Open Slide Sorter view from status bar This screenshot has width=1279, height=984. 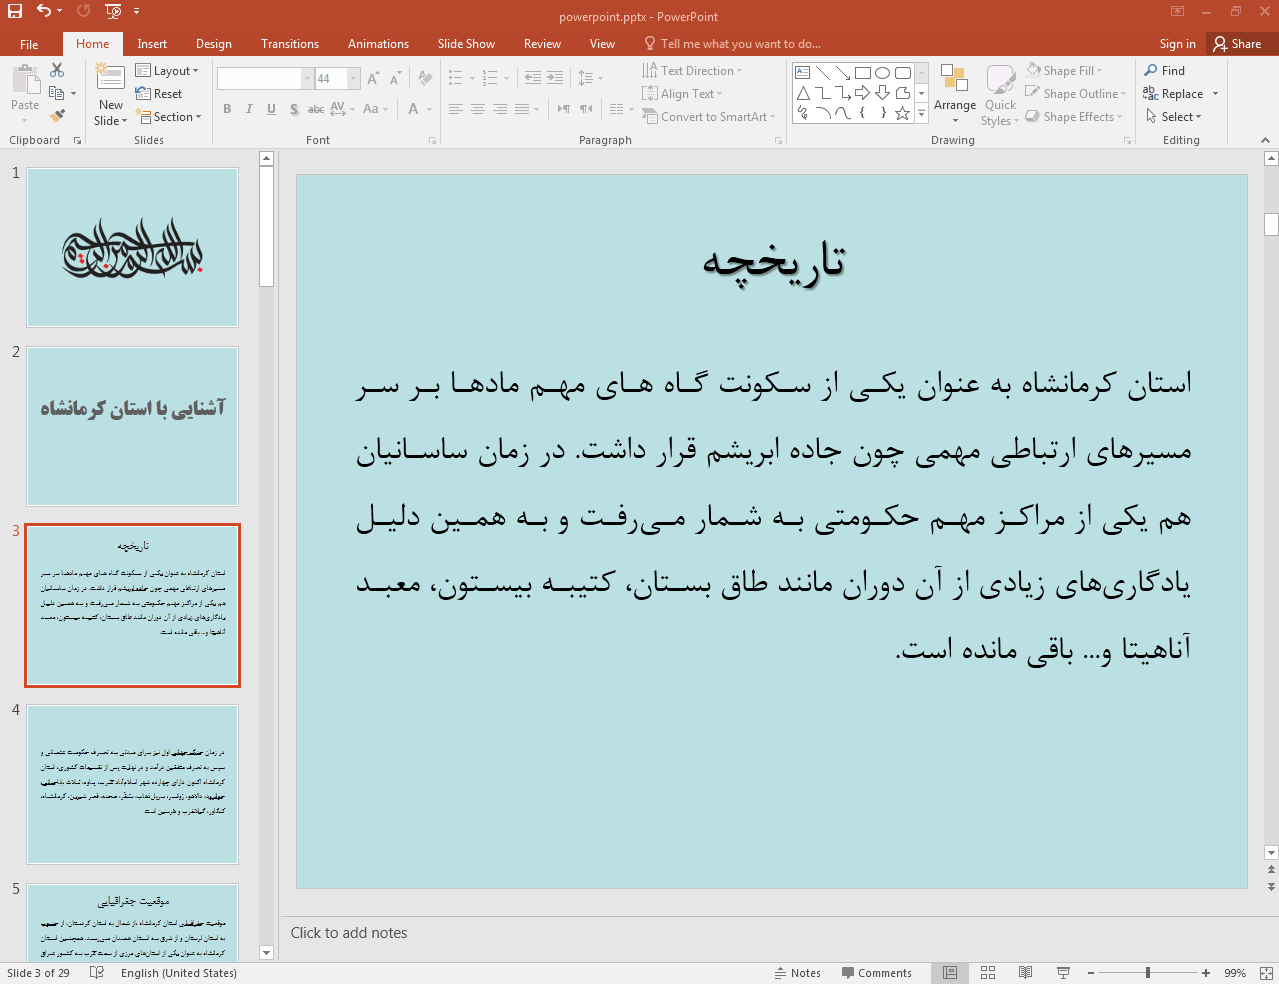coord(988,973)
